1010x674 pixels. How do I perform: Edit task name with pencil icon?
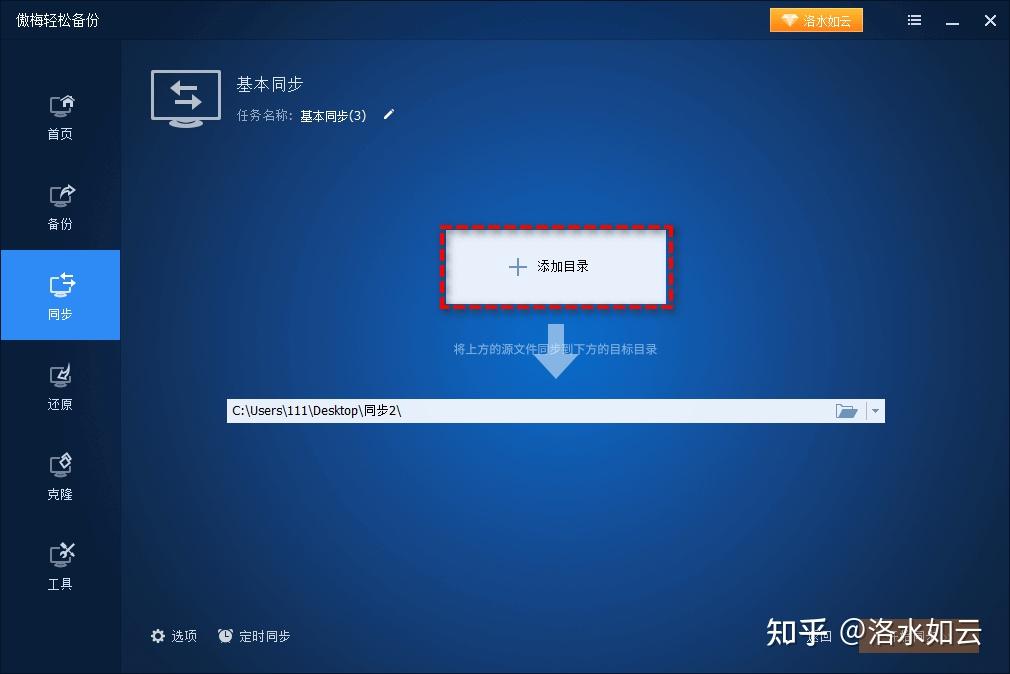[x=388, y=115]
